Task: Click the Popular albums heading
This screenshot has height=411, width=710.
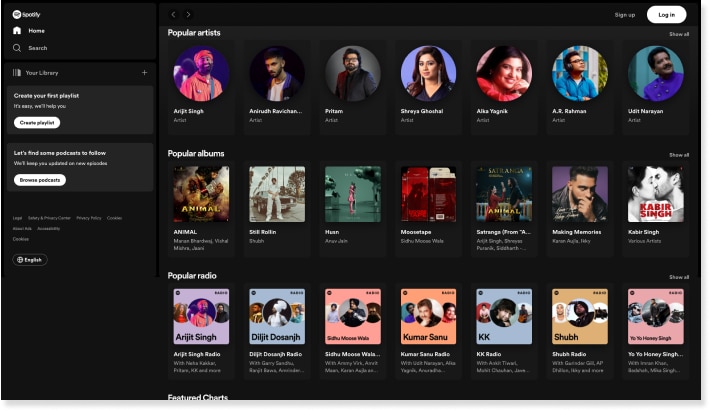Action: point(196,153)
